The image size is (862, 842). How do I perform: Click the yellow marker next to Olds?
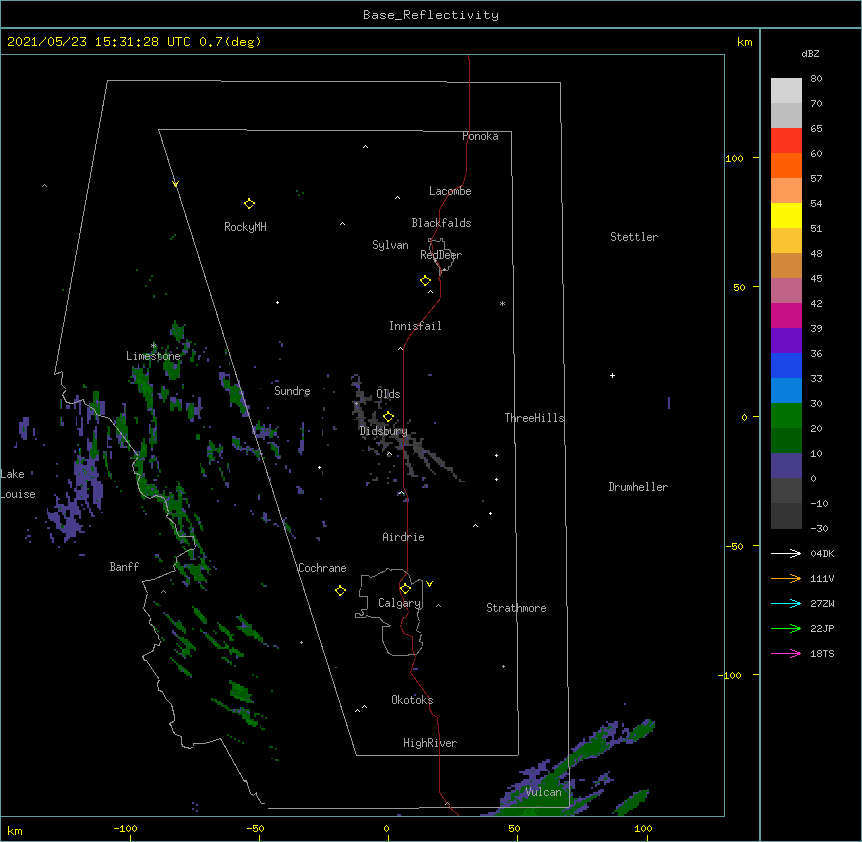(x=388, y=417)
